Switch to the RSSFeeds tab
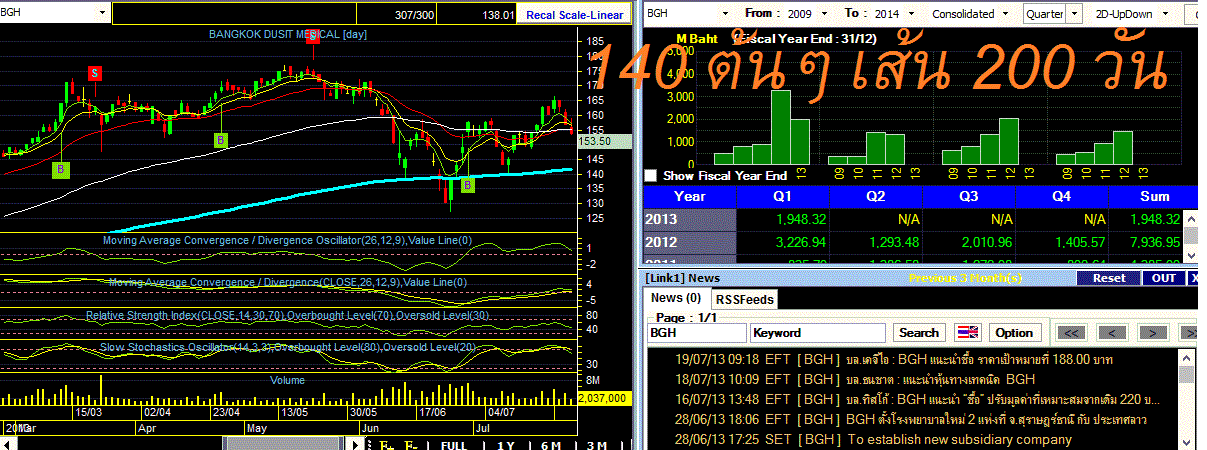 pos(745,299)
